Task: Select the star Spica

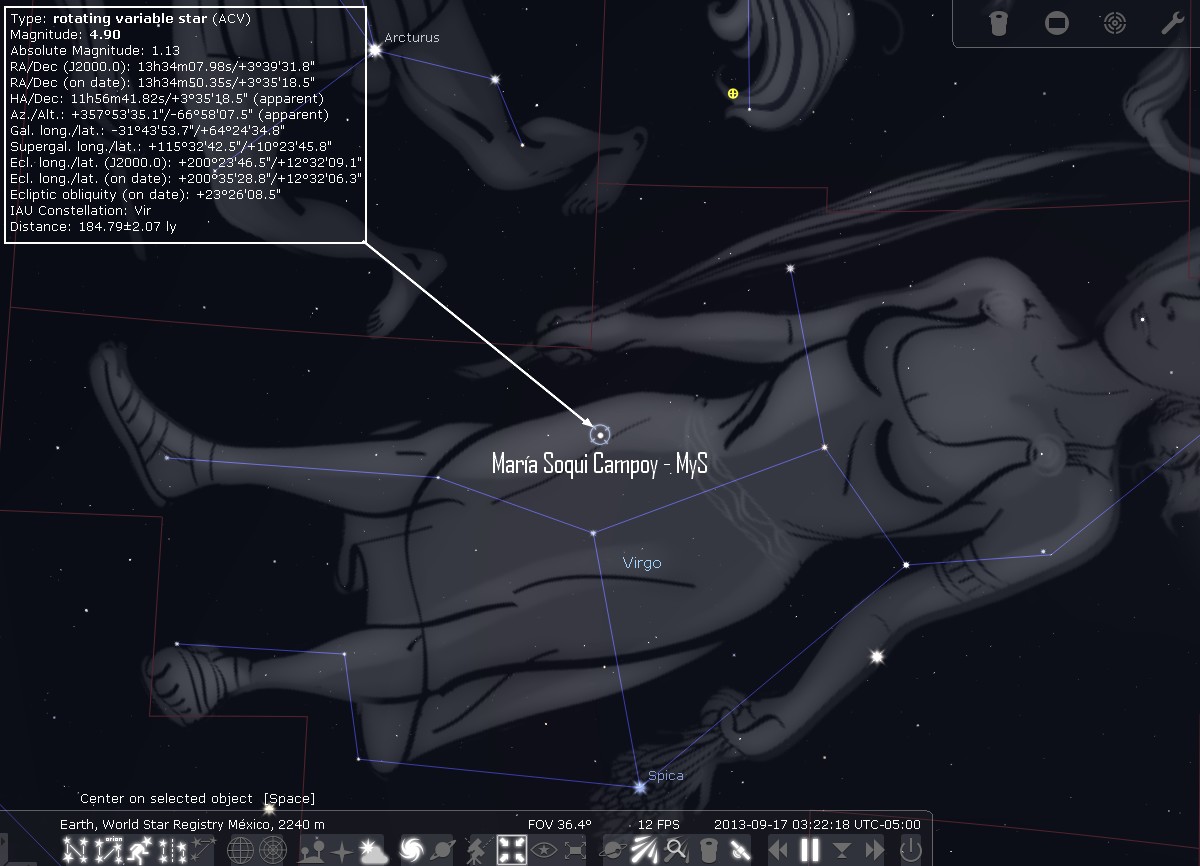Action: [x=640, y=787]
